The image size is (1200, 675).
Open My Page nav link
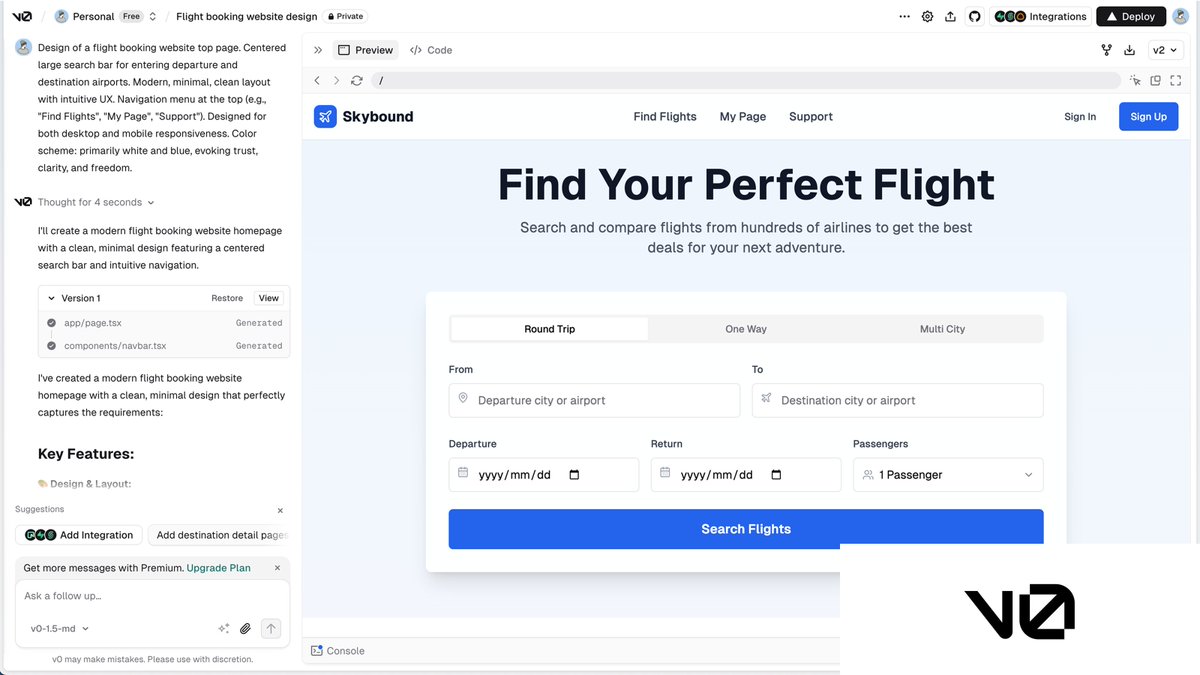coord(743,117)
